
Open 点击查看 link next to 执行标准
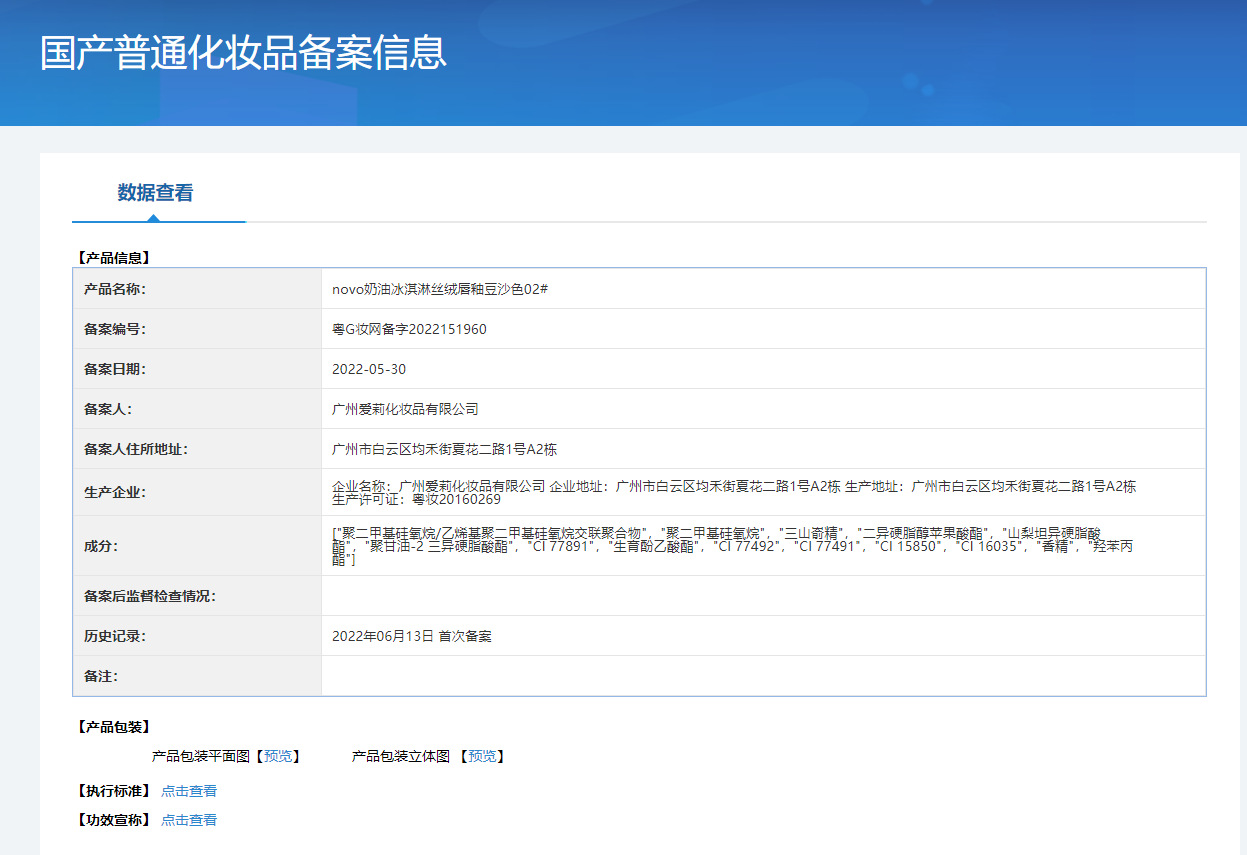(x=189, y=791)
